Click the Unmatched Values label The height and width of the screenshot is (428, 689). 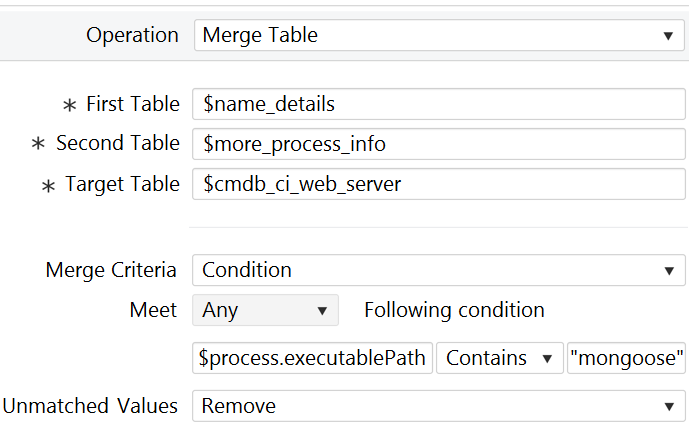90,406
